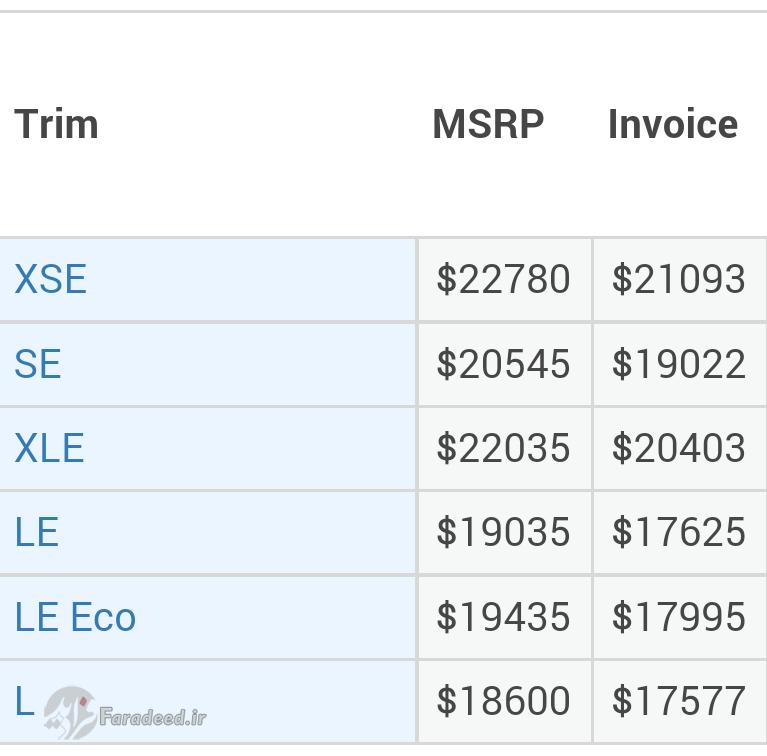Select the XLE MSRP price $22035
This screenshot has height=756, width=767.
click(x=503, y=448)
